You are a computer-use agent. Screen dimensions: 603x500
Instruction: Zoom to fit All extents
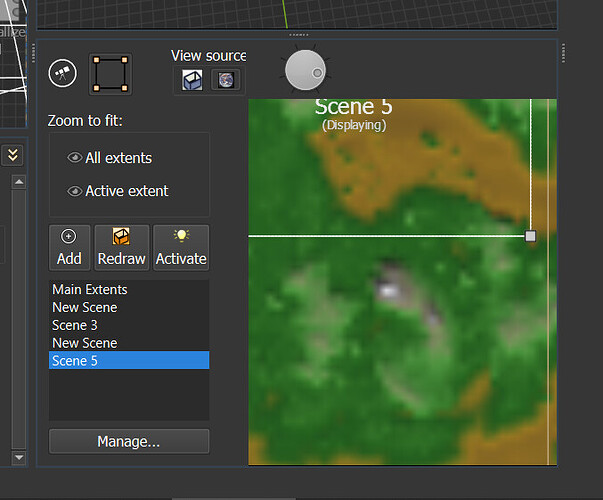point(110,158)
